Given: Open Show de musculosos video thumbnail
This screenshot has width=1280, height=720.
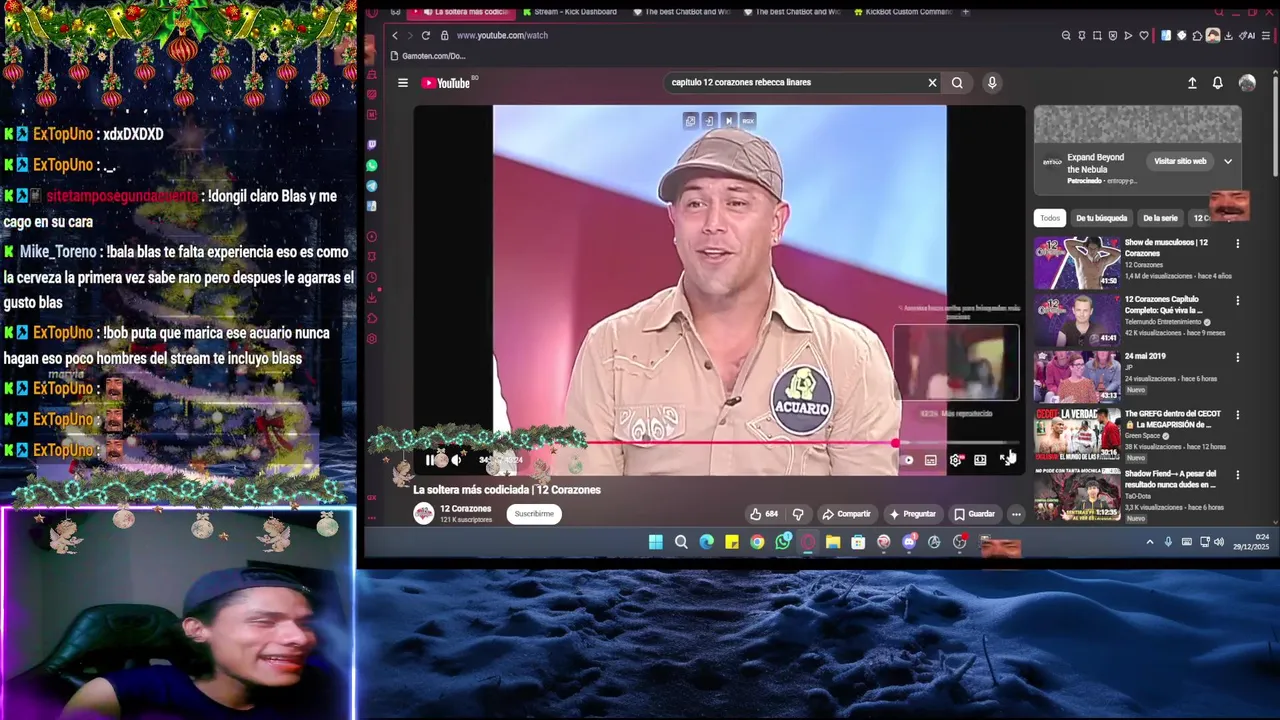Looking at the screenshot, I should (x=1077, y=263).
